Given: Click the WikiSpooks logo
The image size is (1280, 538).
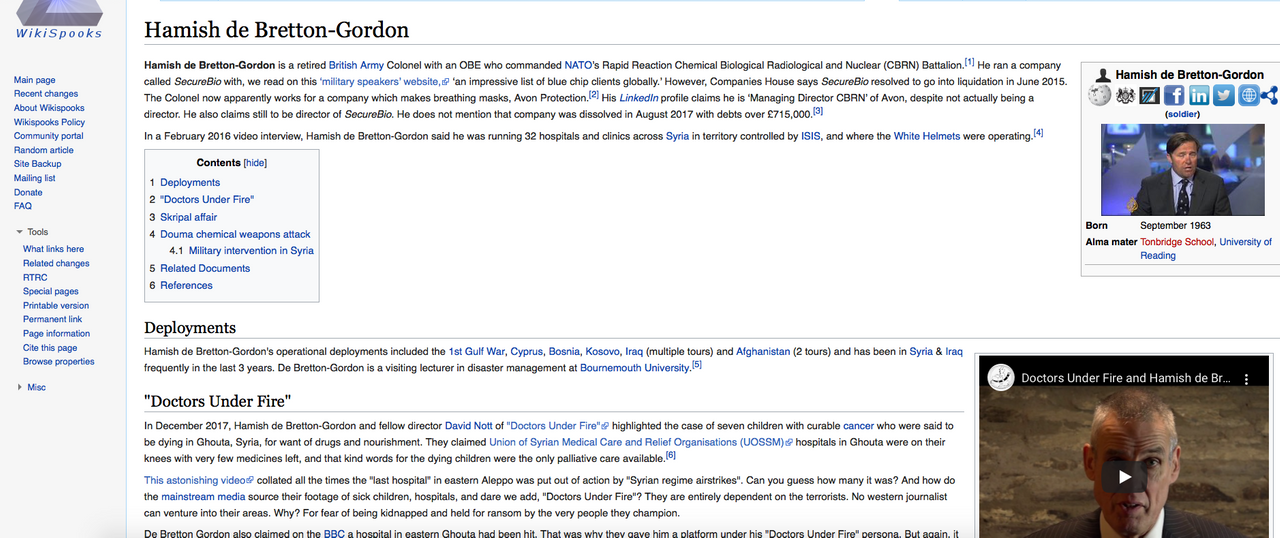Looking at the screenshot, I should tap(58, 20).
